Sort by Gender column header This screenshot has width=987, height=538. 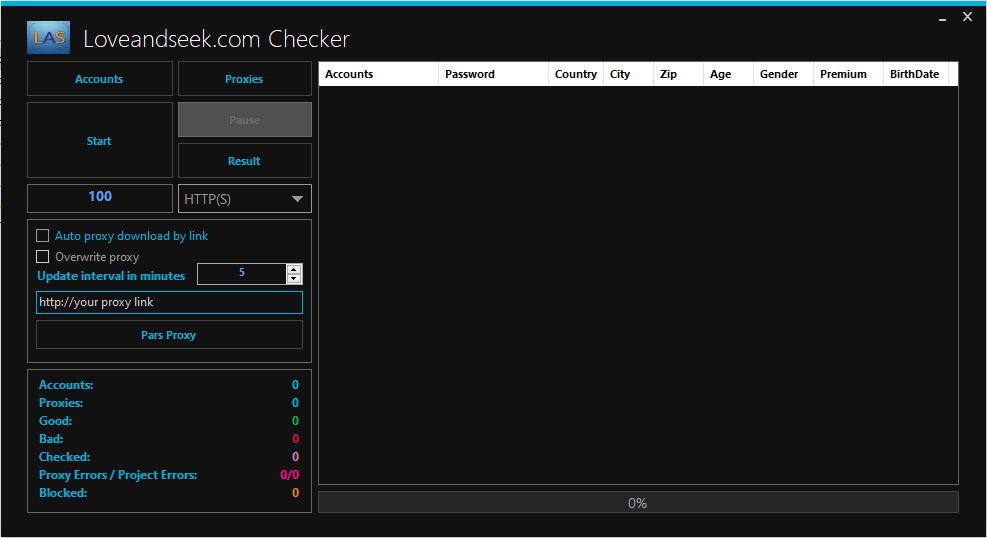[x=783, y=74]
